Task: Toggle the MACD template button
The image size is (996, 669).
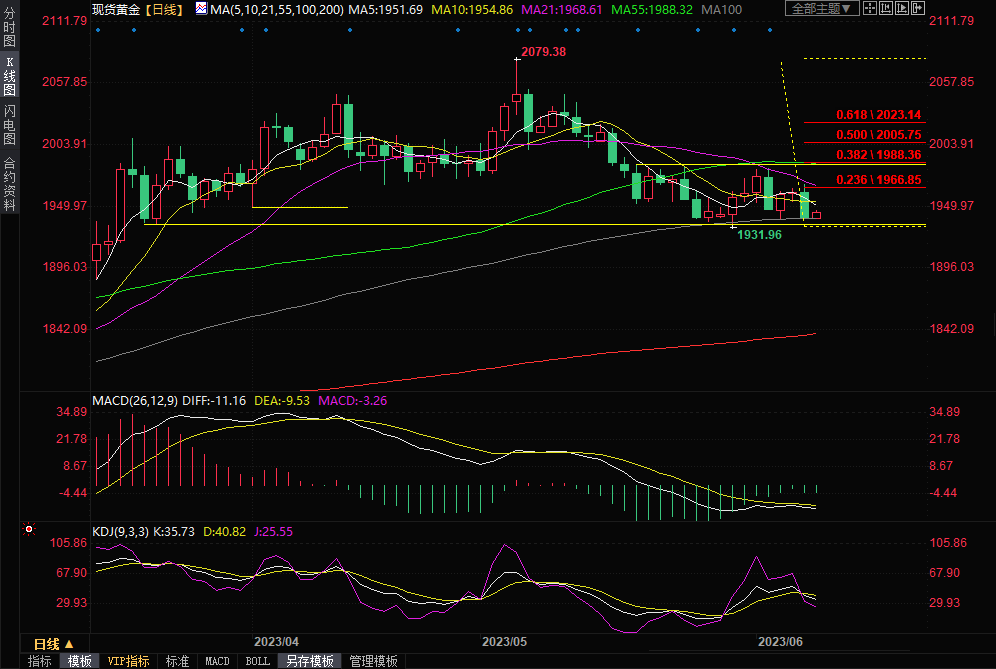Action: tap(217, 661)
